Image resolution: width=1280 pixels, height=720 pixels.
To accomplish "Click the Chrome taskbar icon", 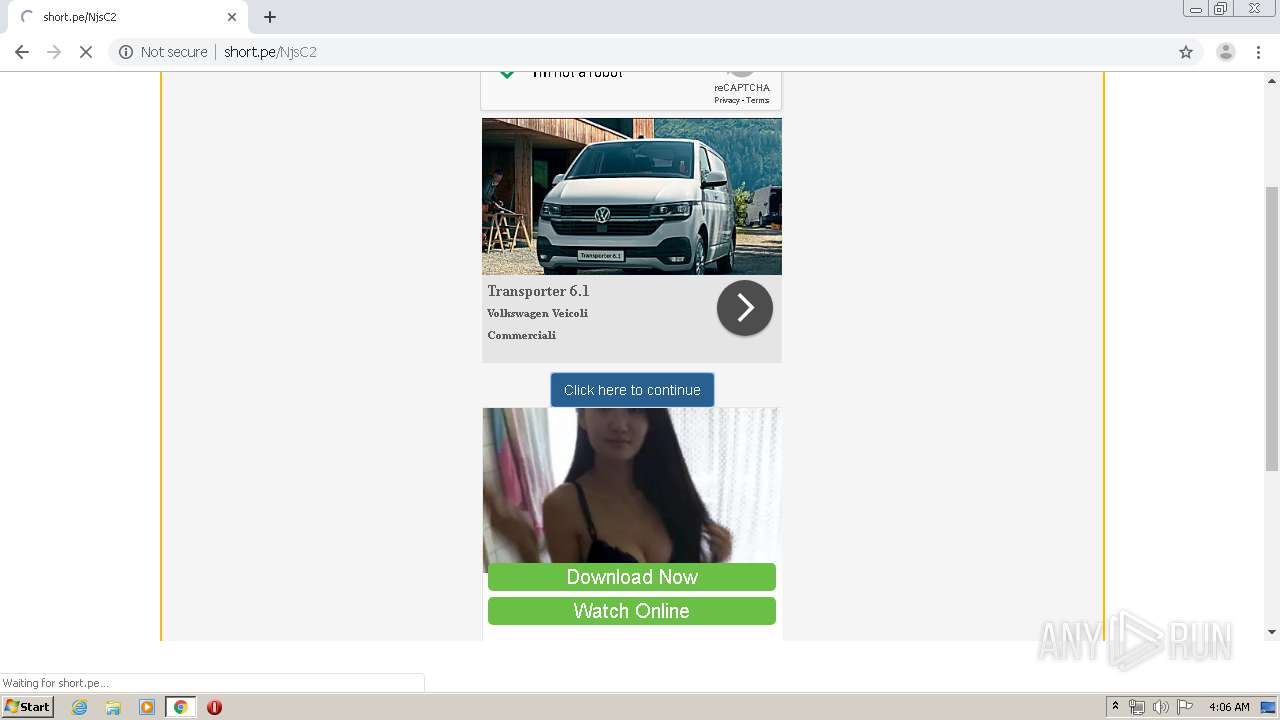I will (x=180, y=707).
